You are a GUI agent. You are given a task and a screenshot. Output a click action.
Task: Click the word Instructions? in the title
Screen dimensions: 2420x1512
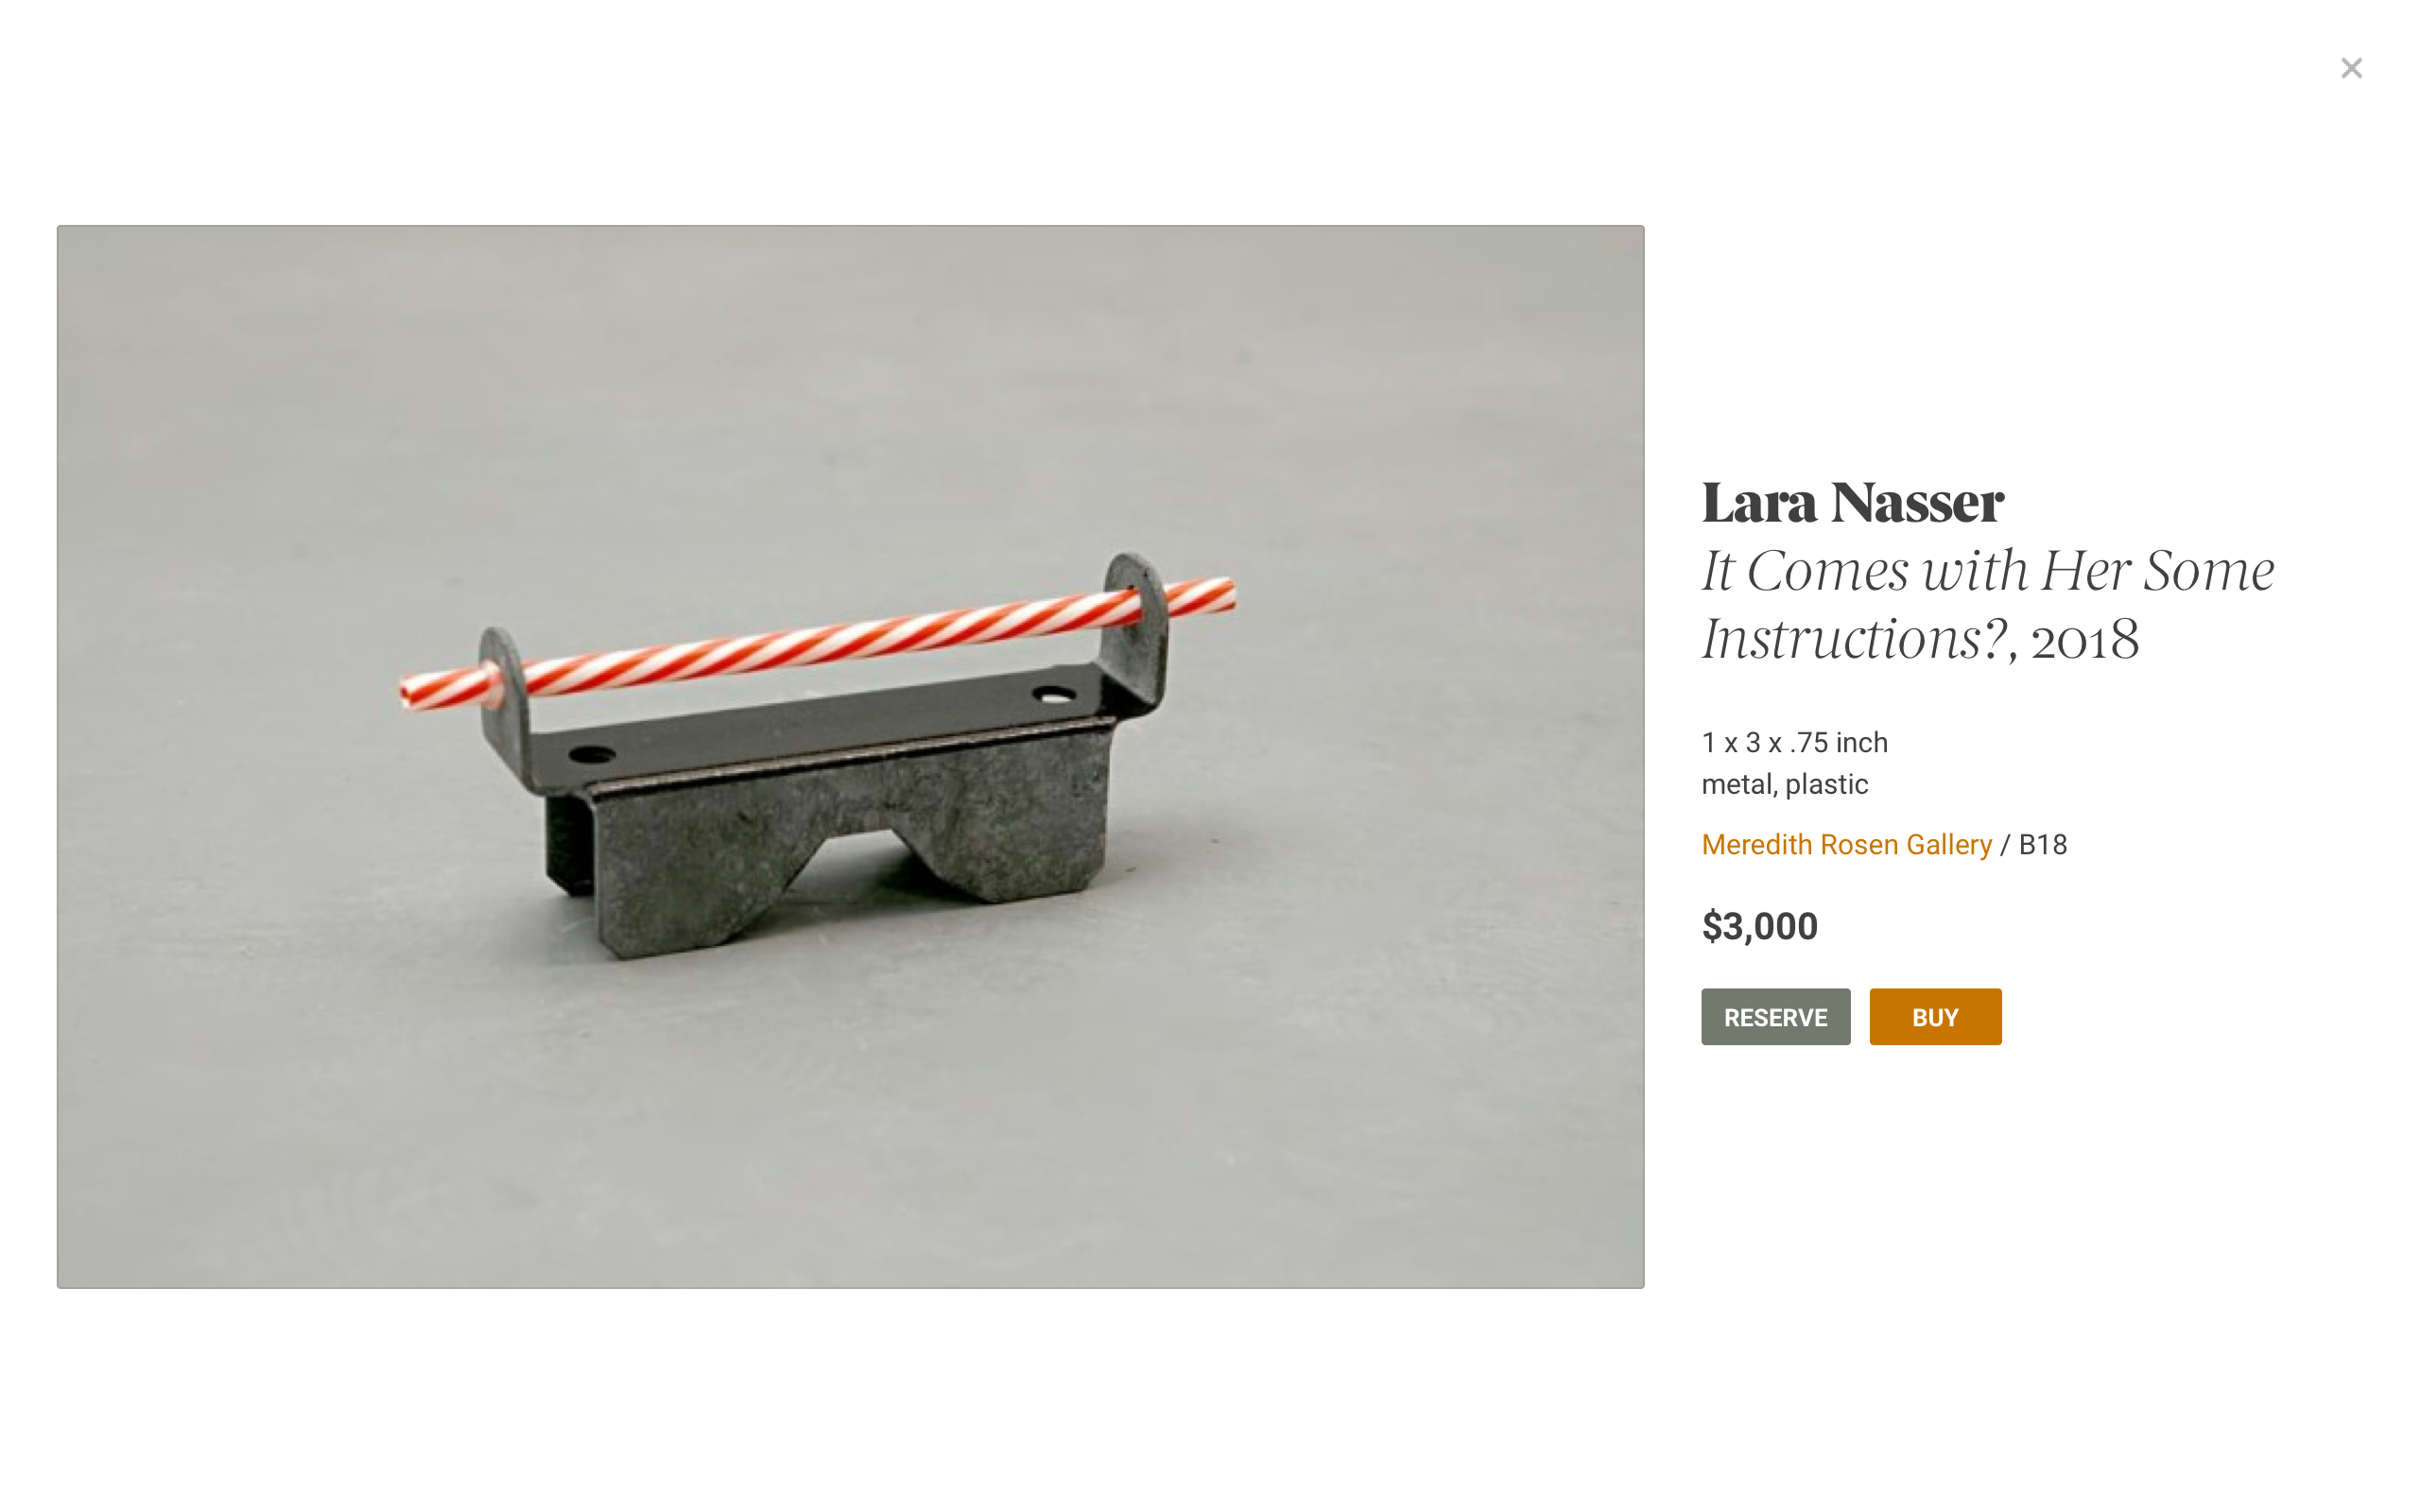[1854, 639]
